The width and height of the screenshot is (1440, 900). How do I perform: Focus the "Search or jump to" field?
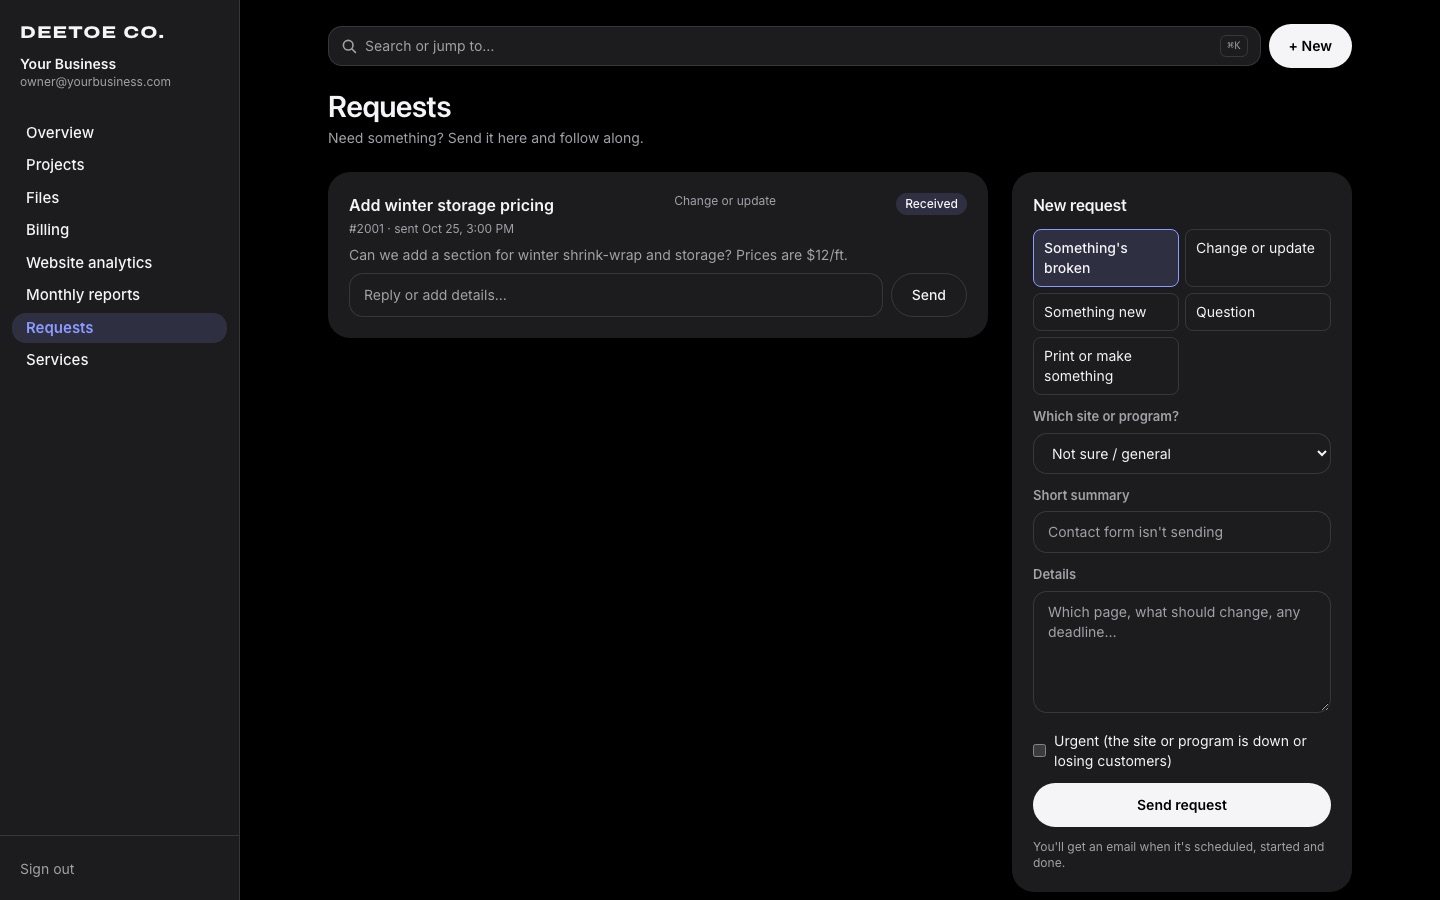(x=794, y=46)
